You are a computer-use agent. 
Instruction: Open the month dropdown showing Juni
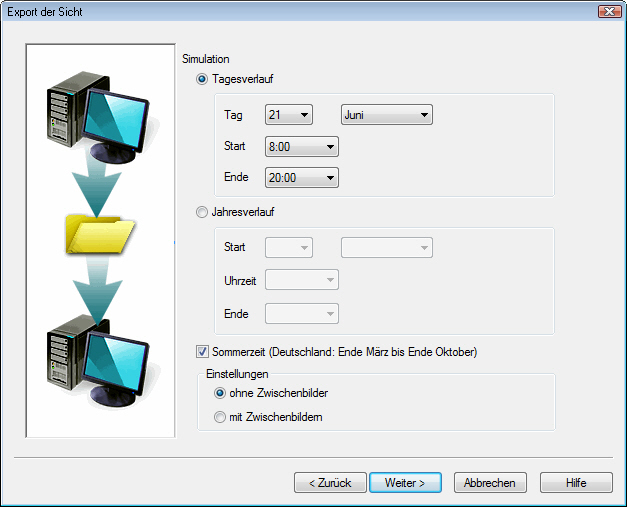point(387,115)
